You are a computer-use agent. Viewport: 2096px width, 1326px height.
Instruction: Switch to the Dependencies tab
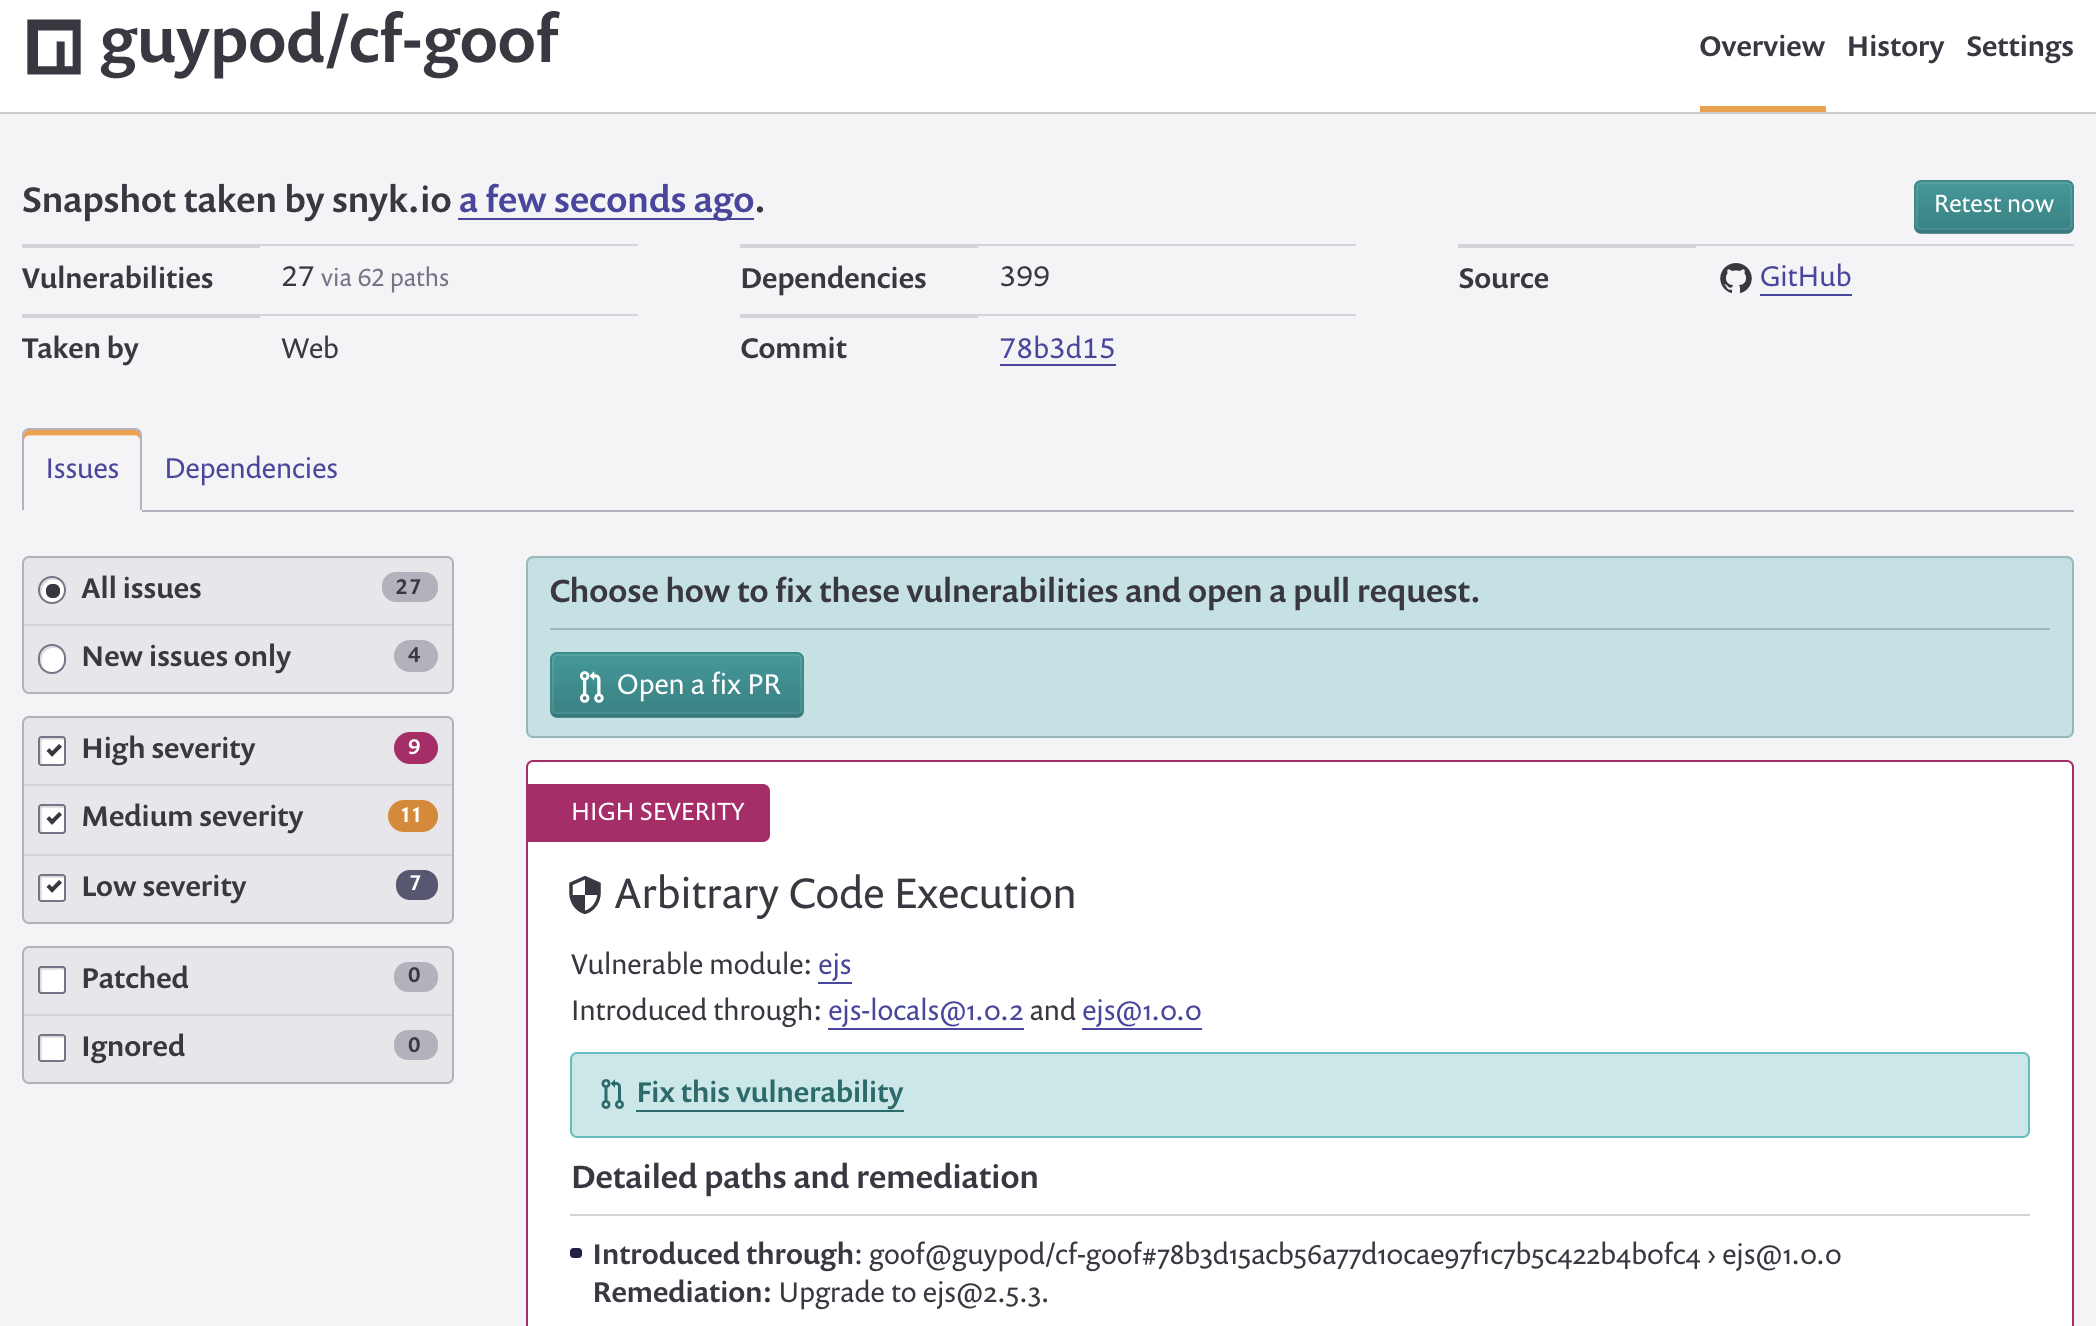click(x=251, y=468)
